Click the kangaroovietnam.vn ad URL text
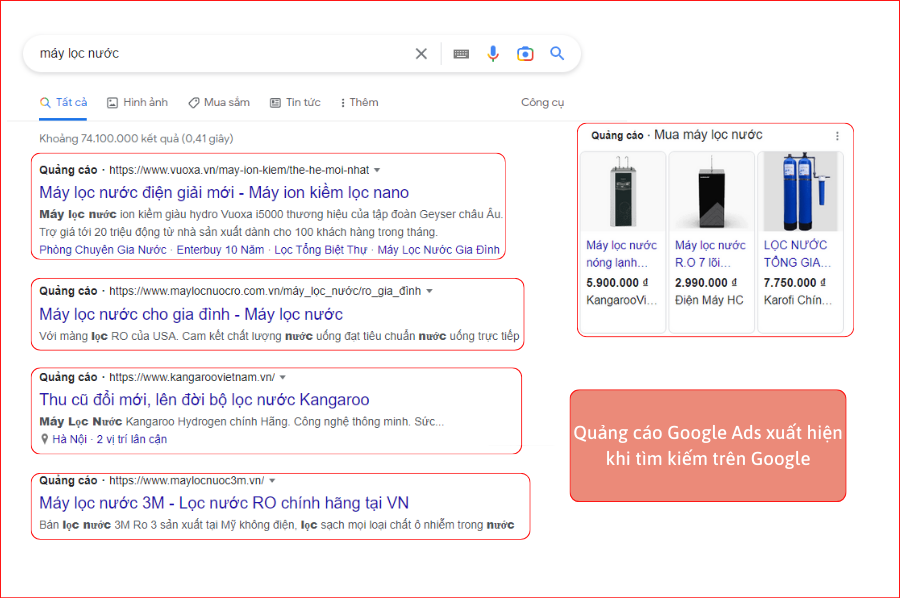 click(x=192, y=377)
